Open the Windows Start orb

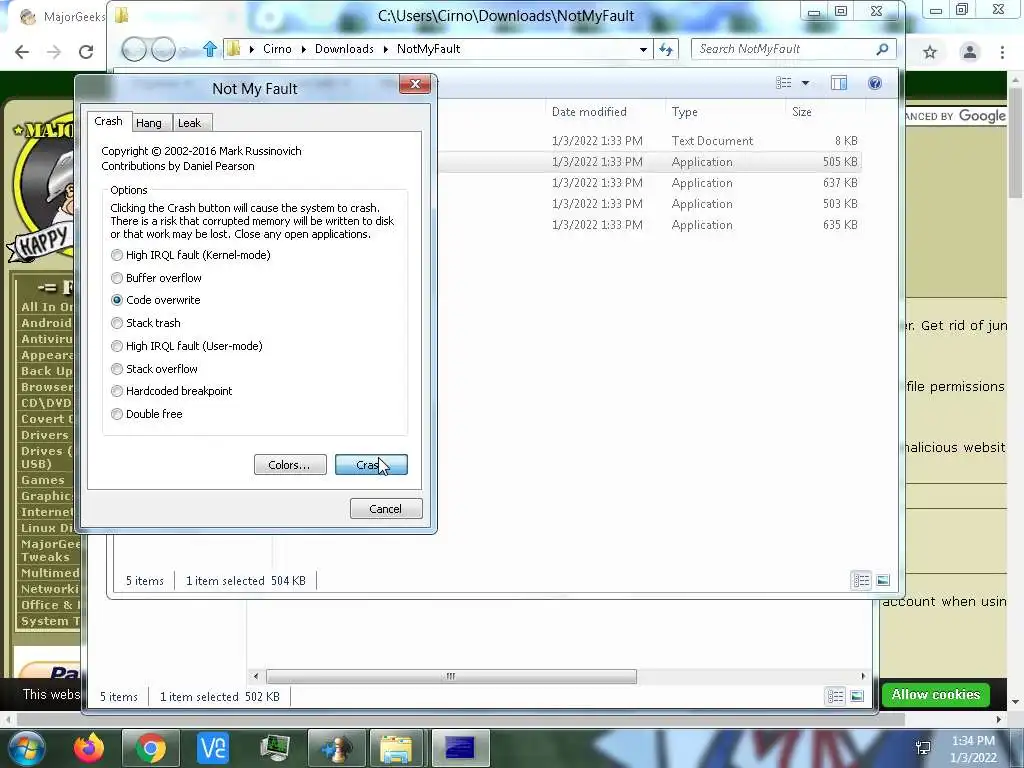point(26,748)
